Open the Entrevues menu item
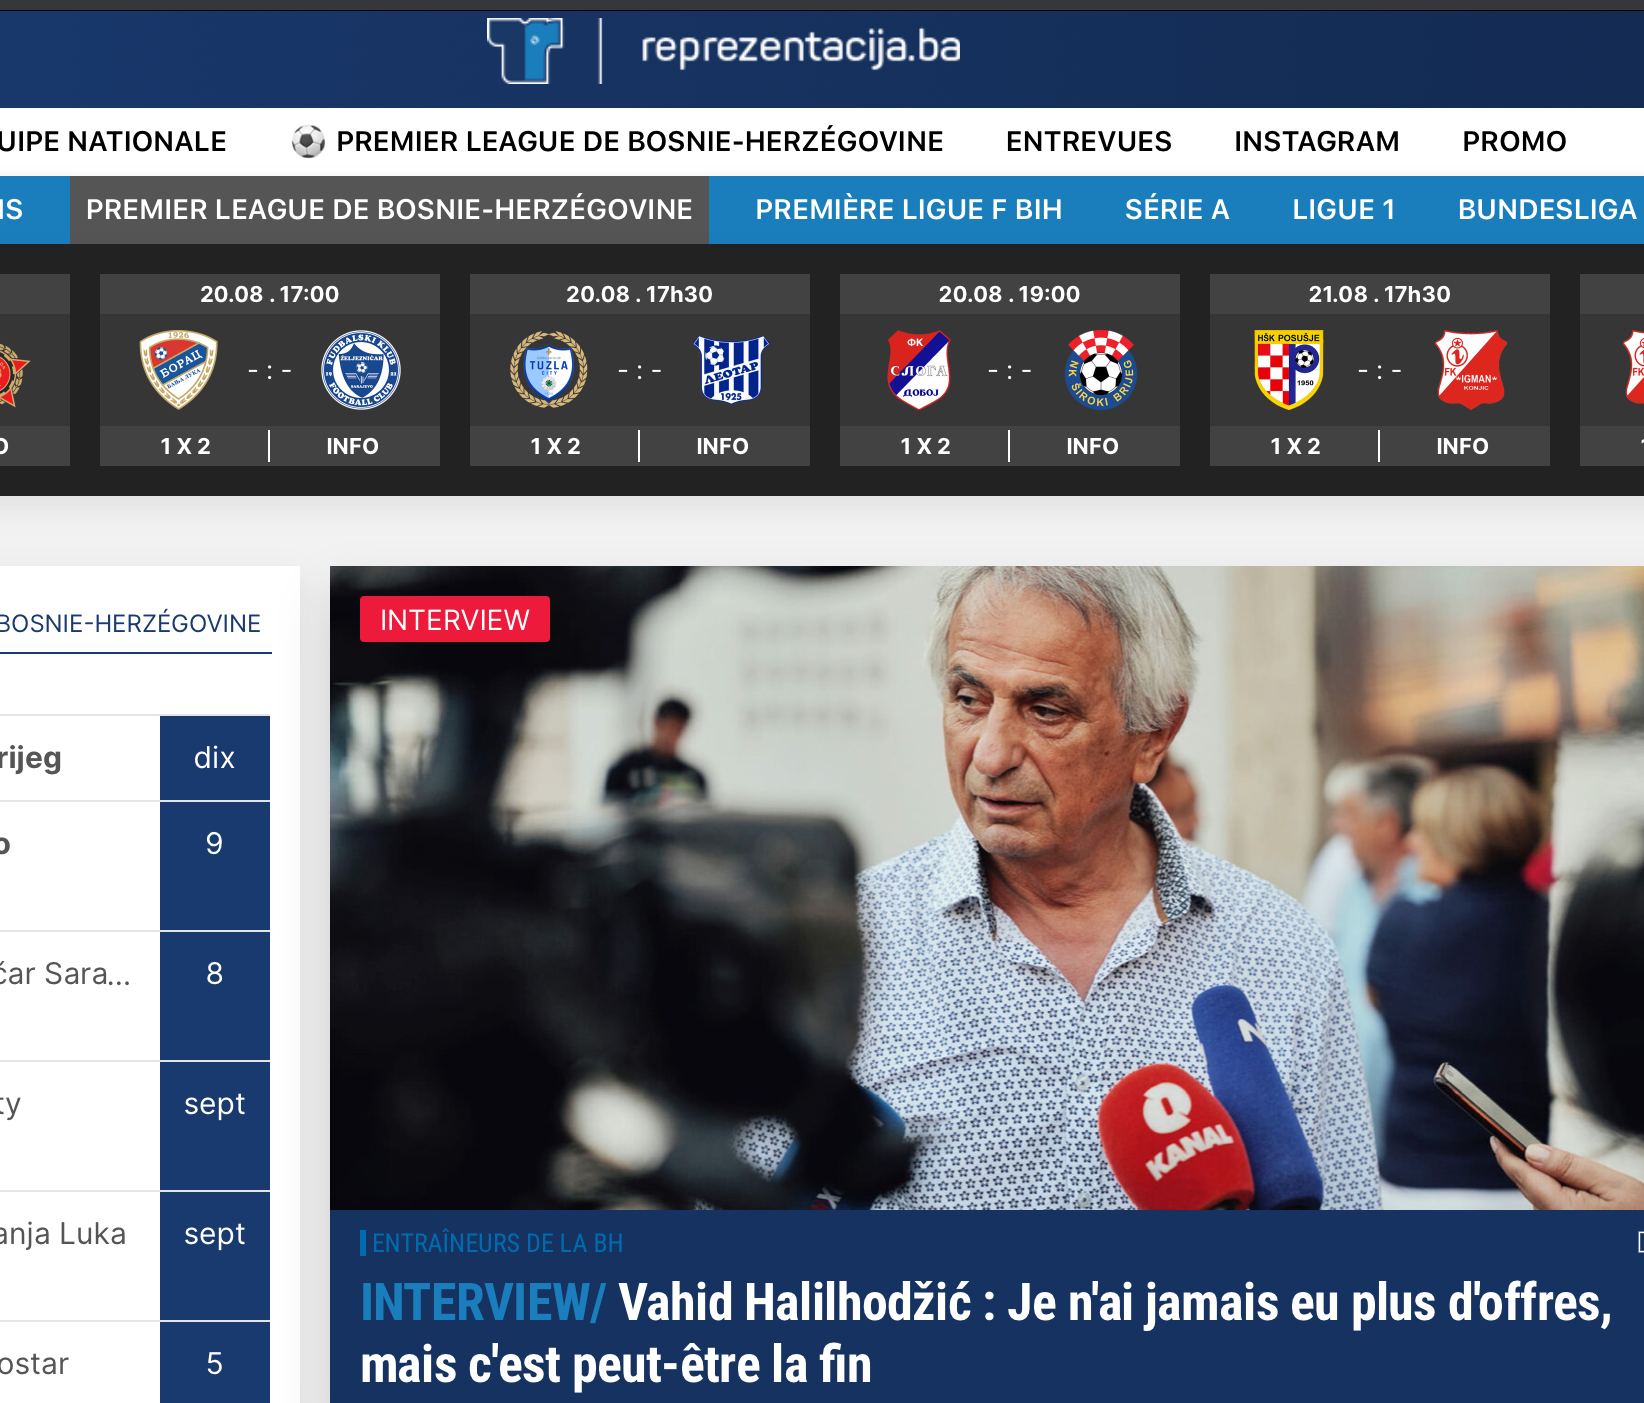Viewport: 1644px width, 1403px height. point(1088,142)
